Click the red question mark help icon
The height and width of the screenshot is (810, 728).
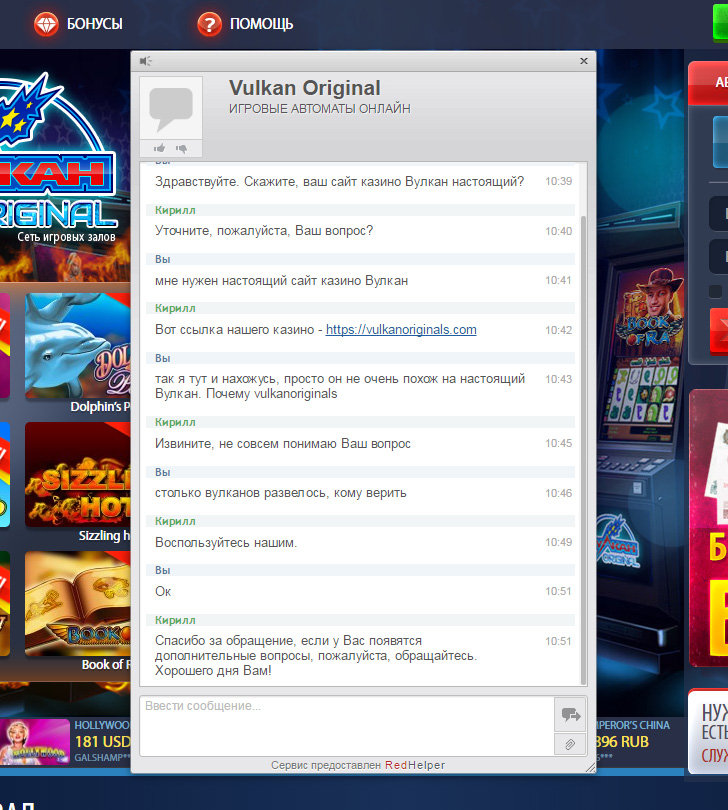tap(209, 24)
